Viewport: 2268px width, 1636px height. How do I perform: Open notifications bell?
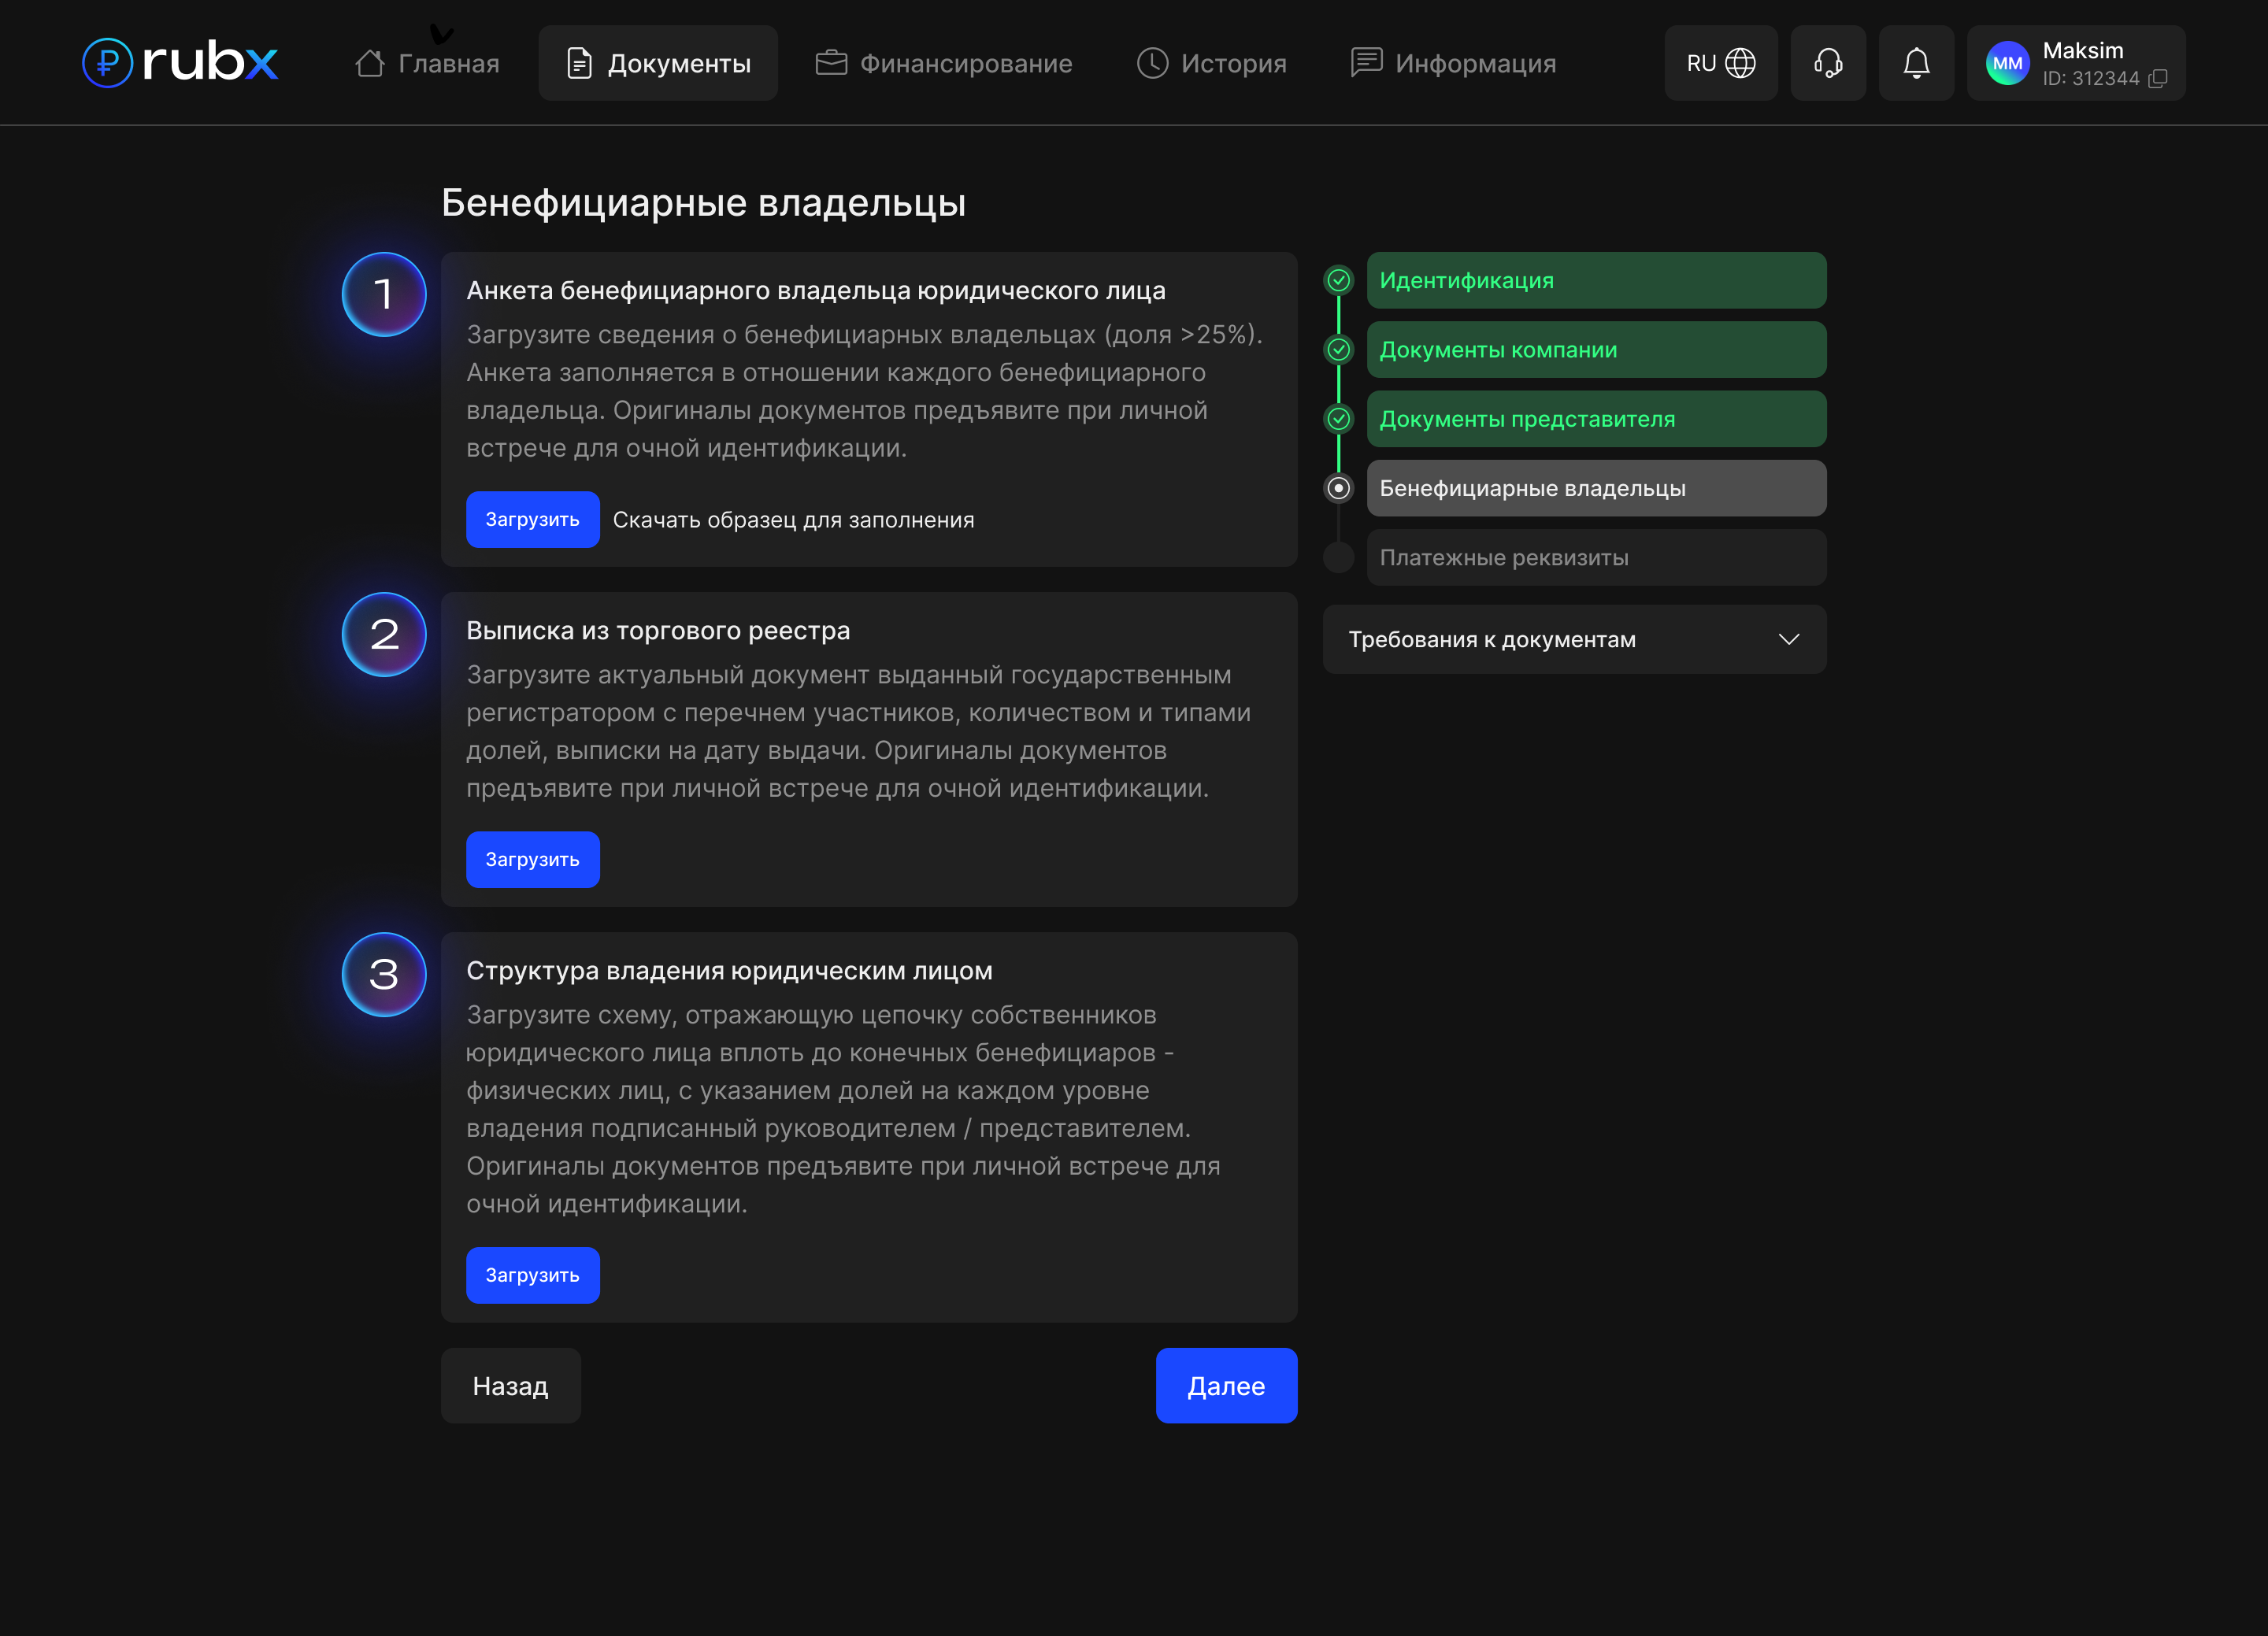[x=1915, y=63]
